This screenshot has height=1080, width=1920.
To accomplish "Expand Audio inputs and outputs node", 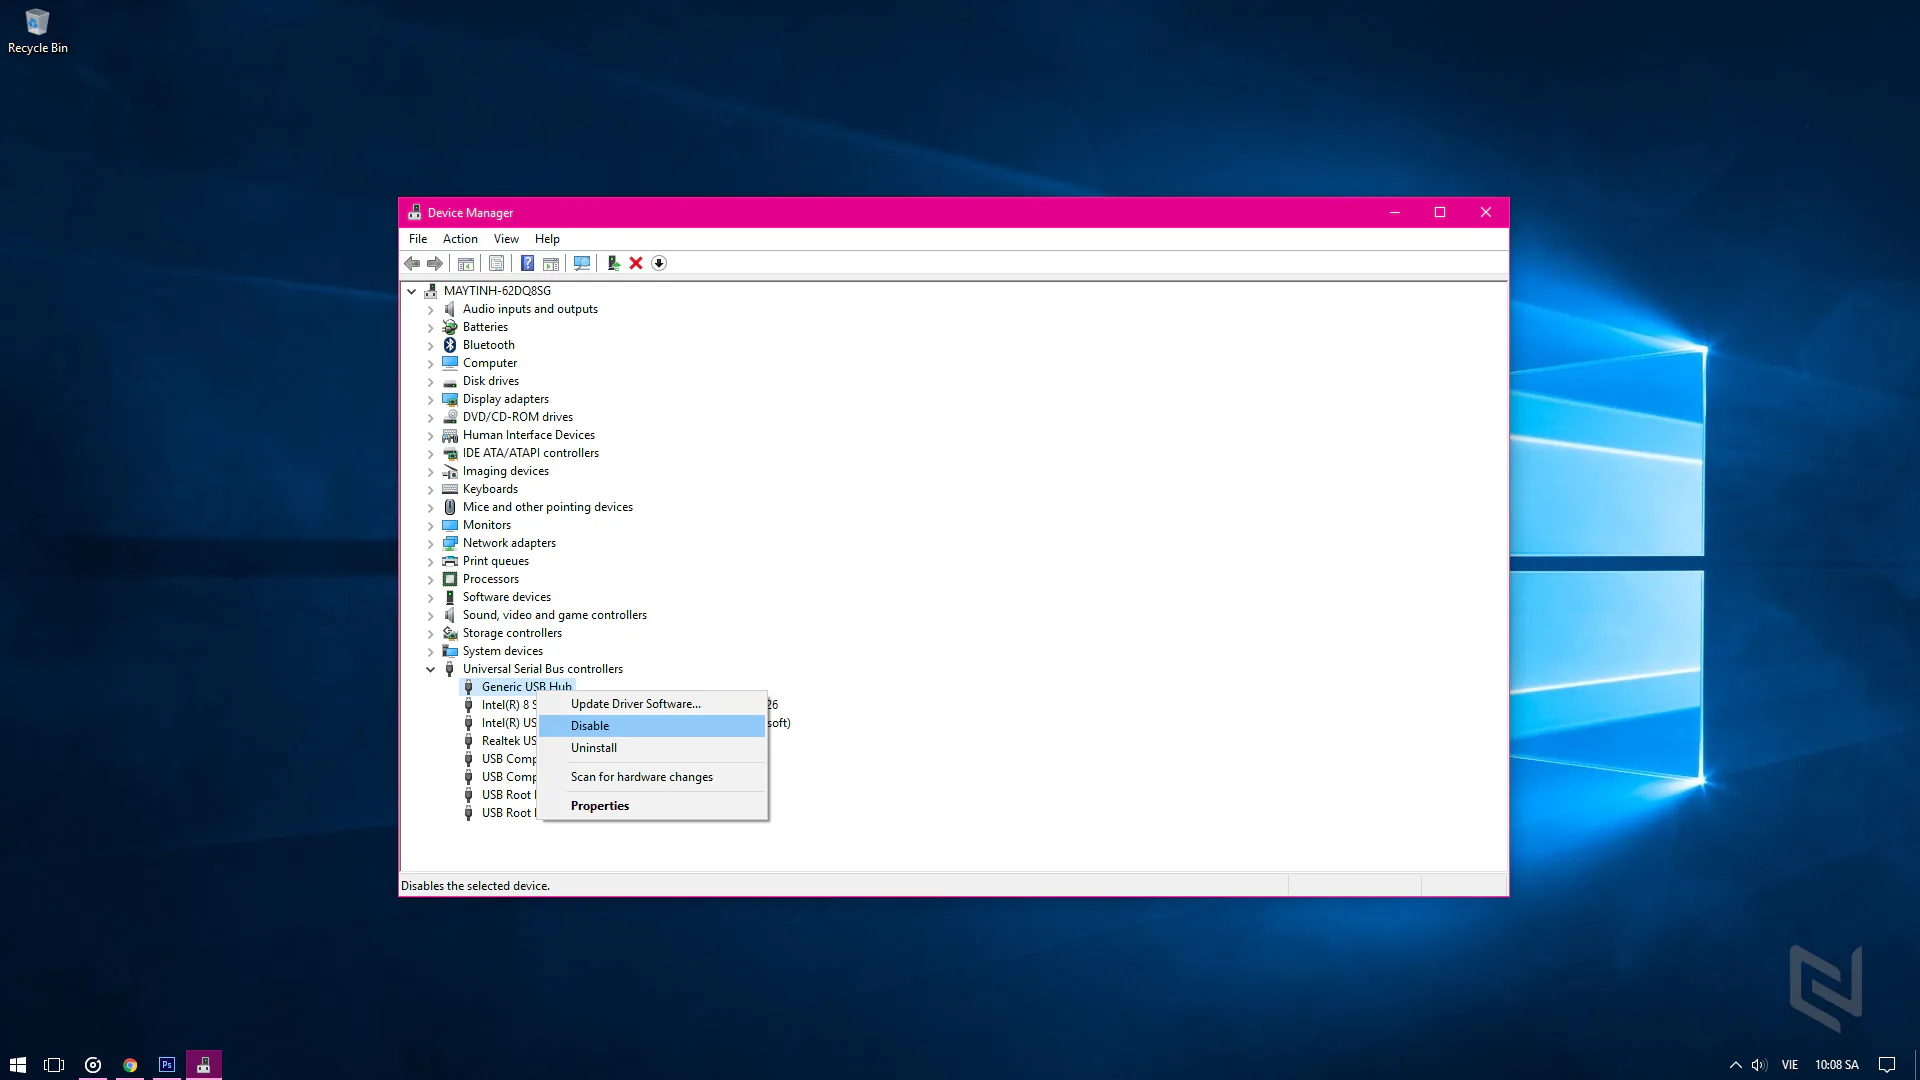I will (431, 310).
